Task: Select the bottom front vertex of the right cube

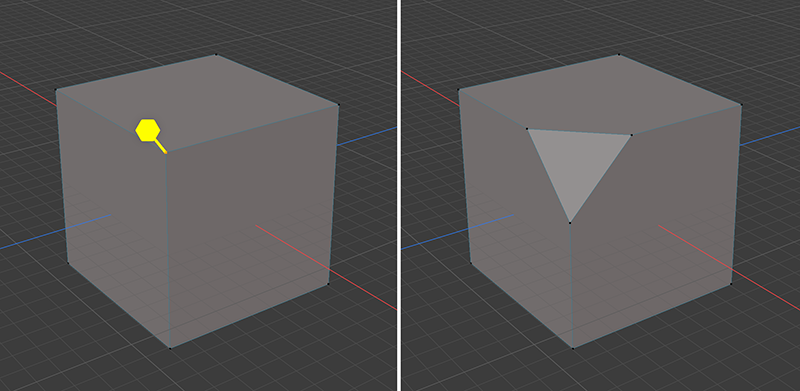Action: click(573, 348)
